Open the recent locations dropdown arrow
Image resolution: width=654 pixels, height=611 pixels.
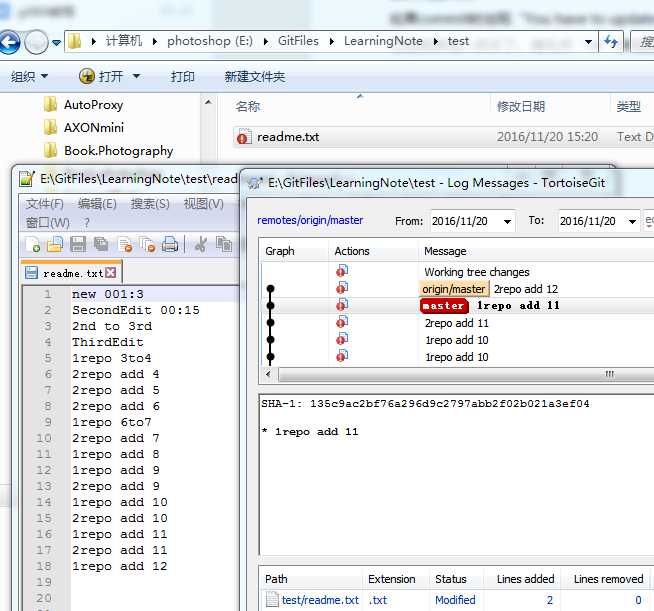56,42
